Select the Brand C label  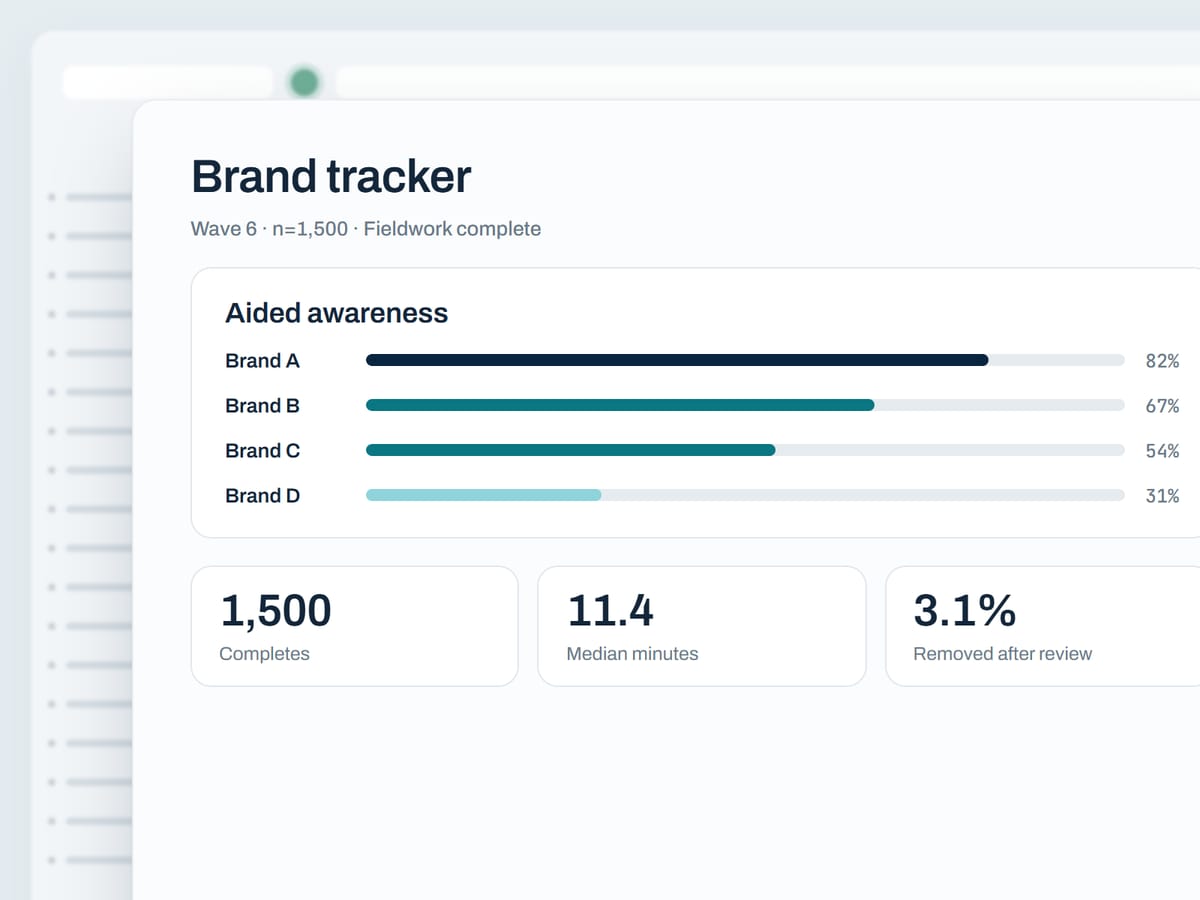click(x=262, y=451)
